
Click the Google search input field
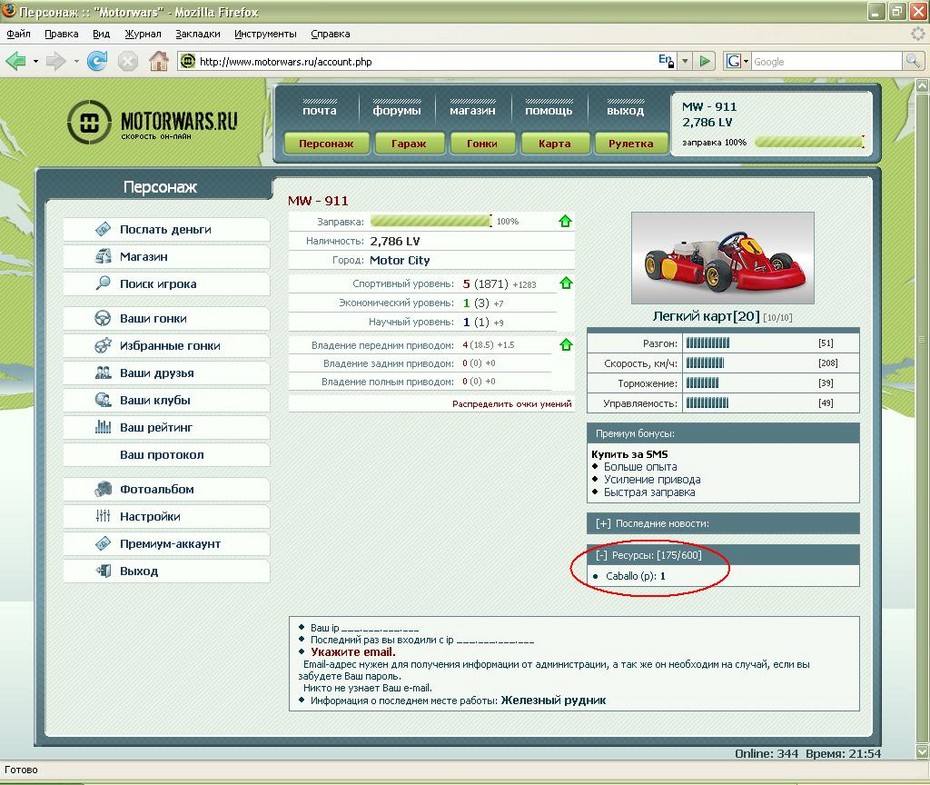pos(827,61)
